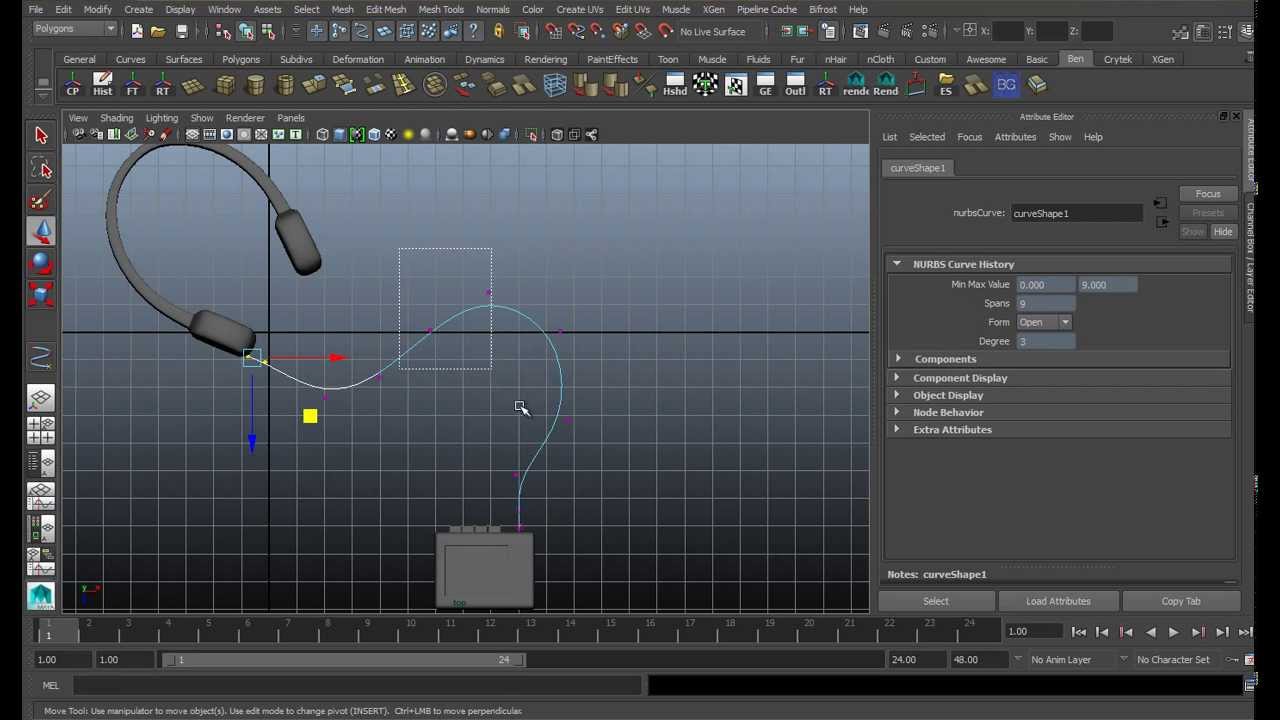The height and width of the screenshot is (720, 1280).
Task: Select the Rotate tool sphere icon
Action: click(x=41, y=263)
